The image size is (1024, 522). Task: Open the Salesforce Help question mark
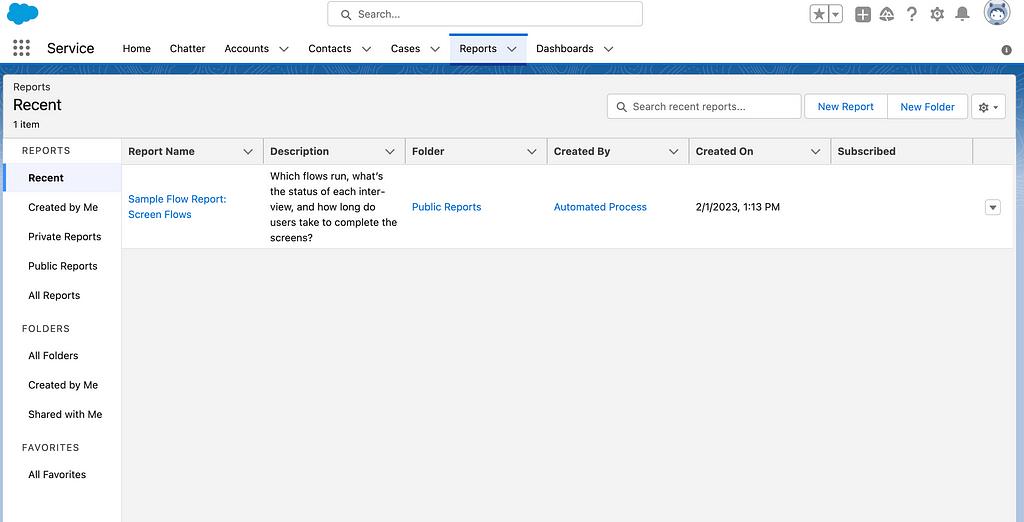tap(911, 14)
